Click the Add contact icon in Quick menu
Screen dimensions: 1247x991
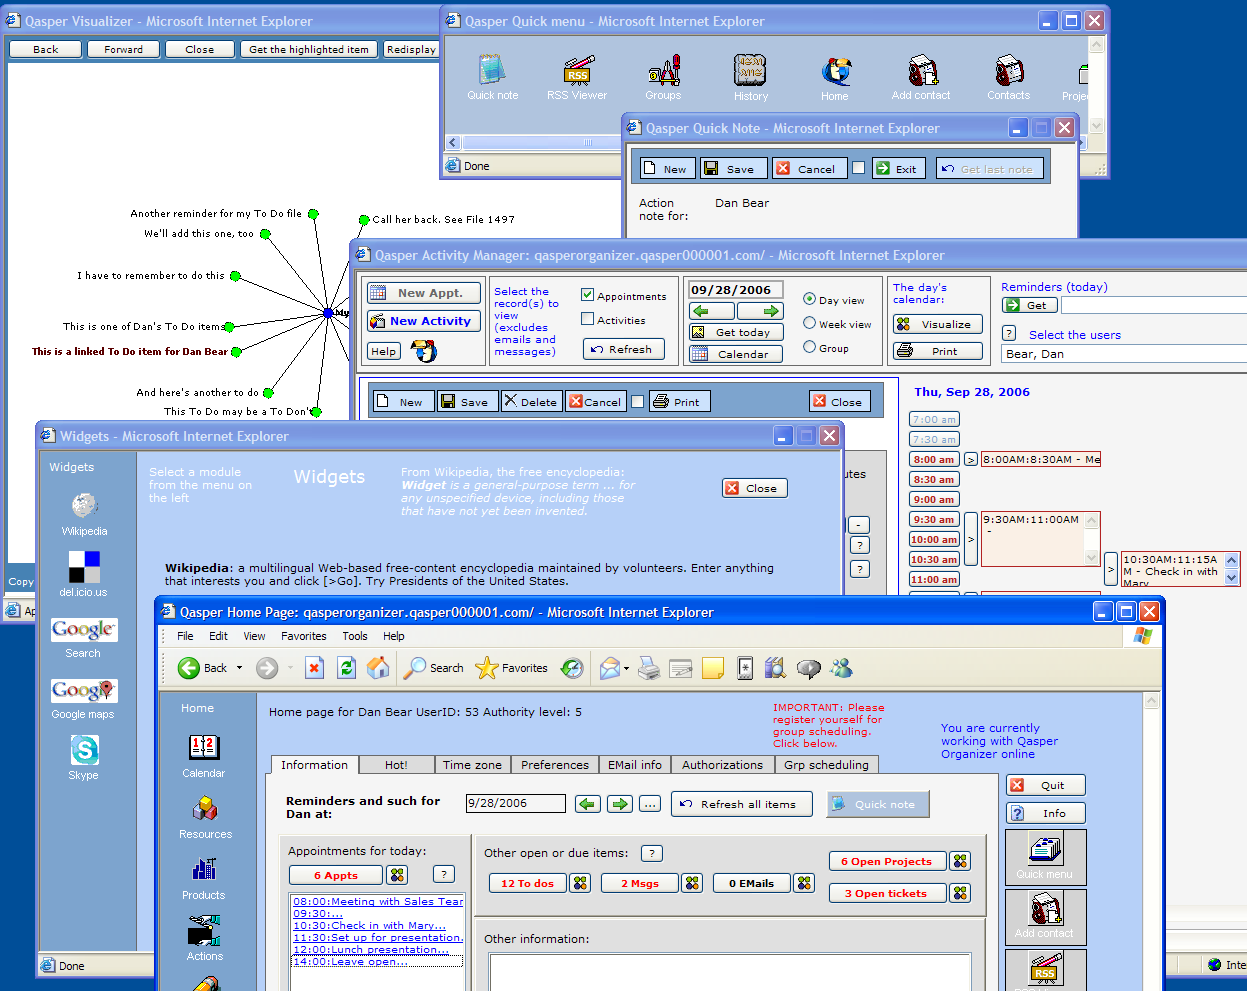click(922, 70)
